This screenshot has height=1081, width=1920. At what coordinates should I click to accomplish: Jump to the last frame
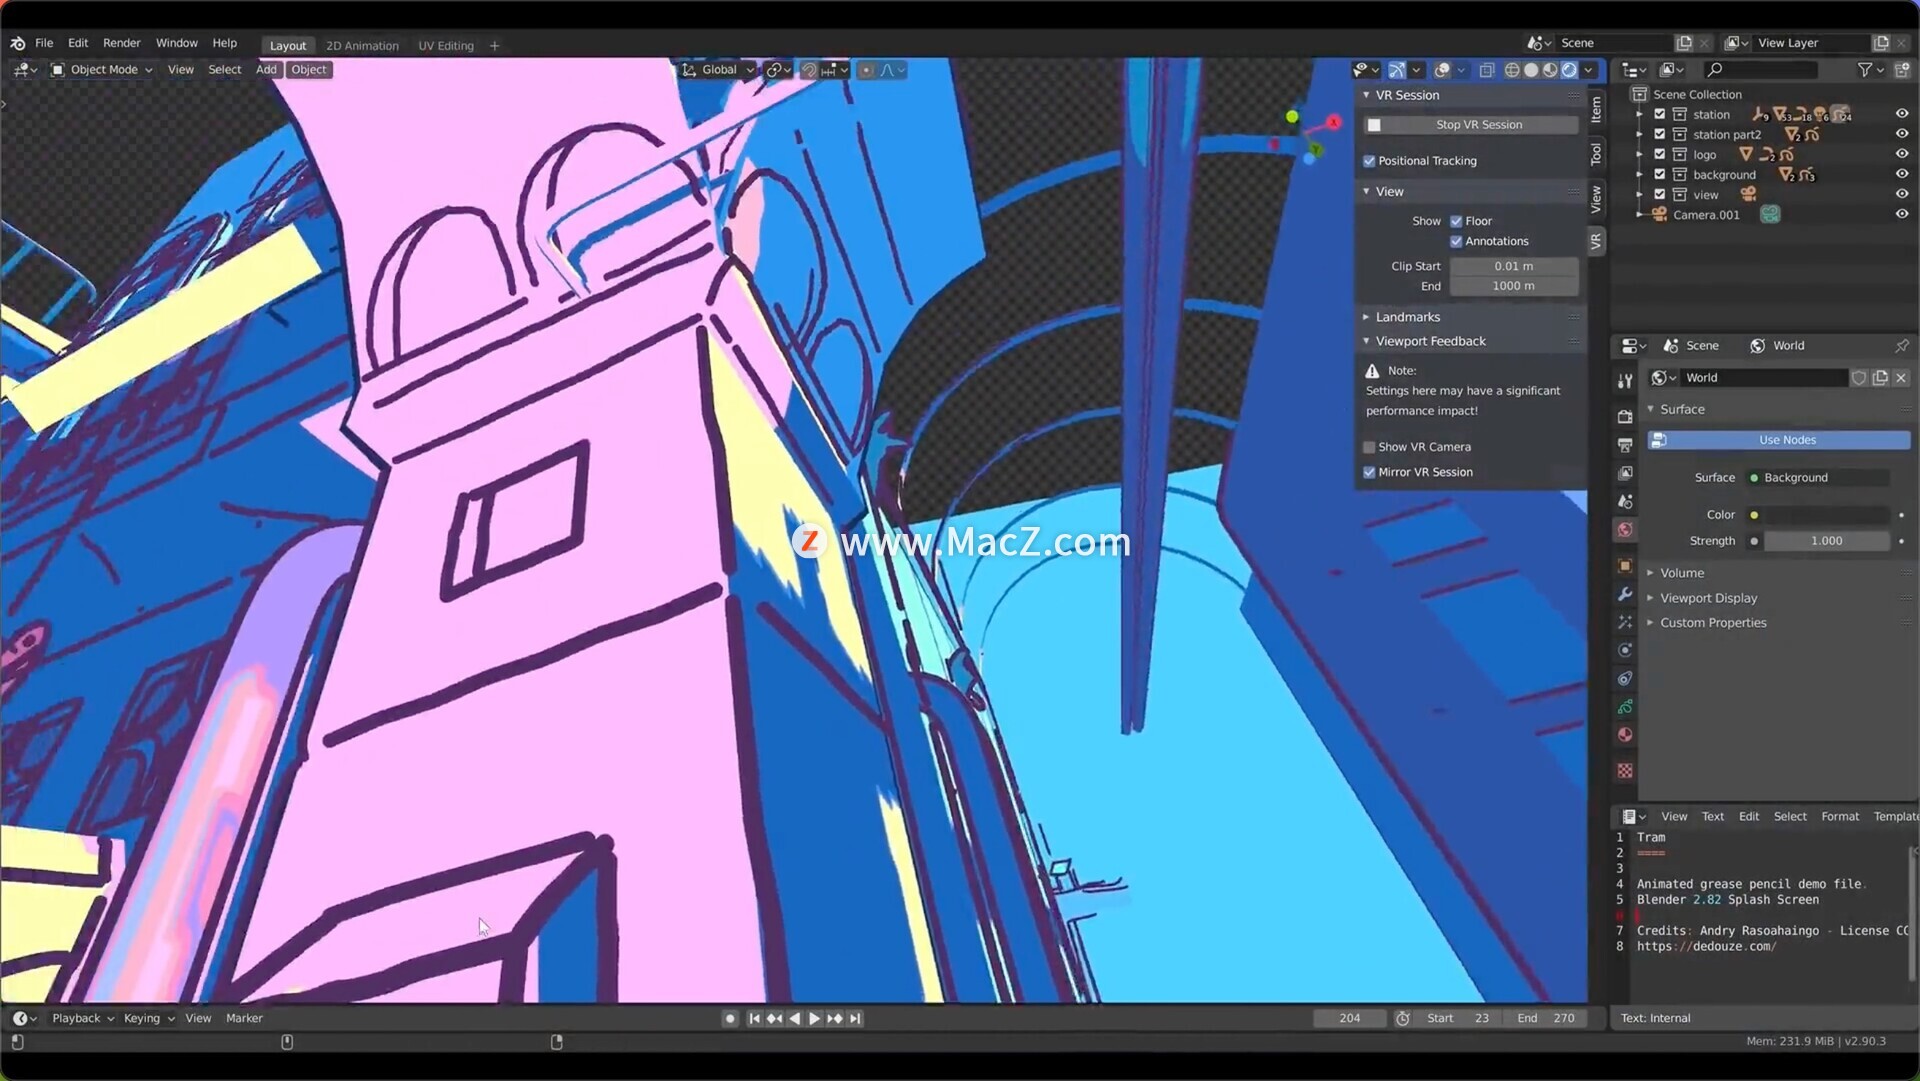click(855, 1019)
